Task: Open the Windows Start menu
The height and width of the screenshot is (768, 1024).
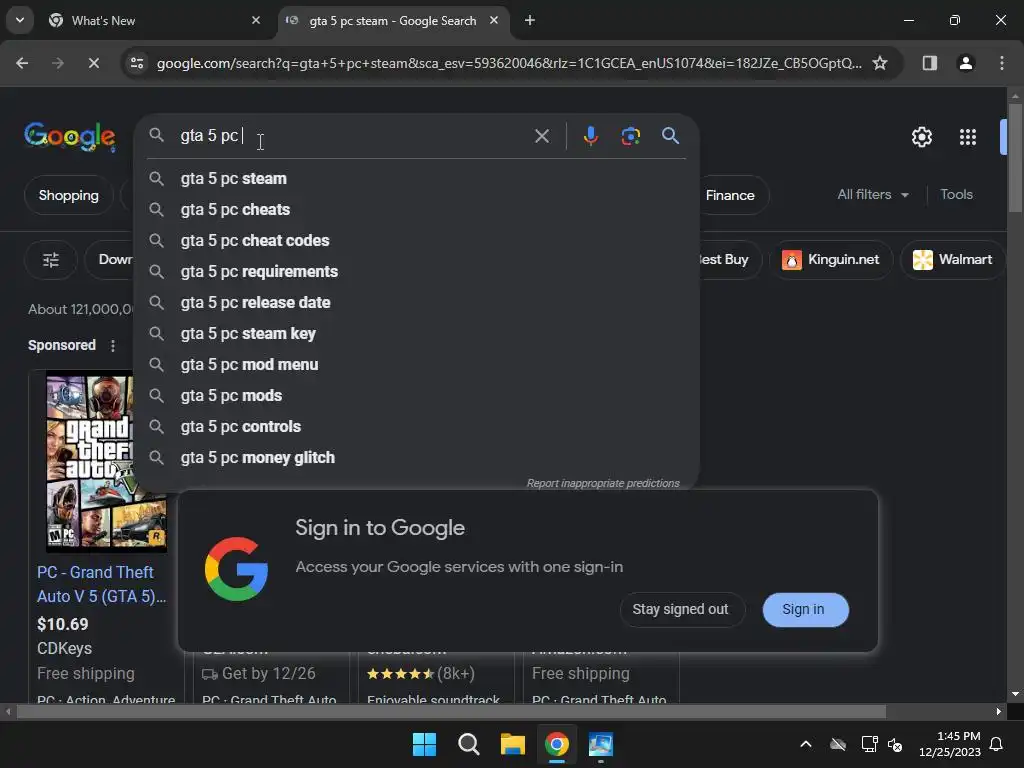Action: [424, 744]
